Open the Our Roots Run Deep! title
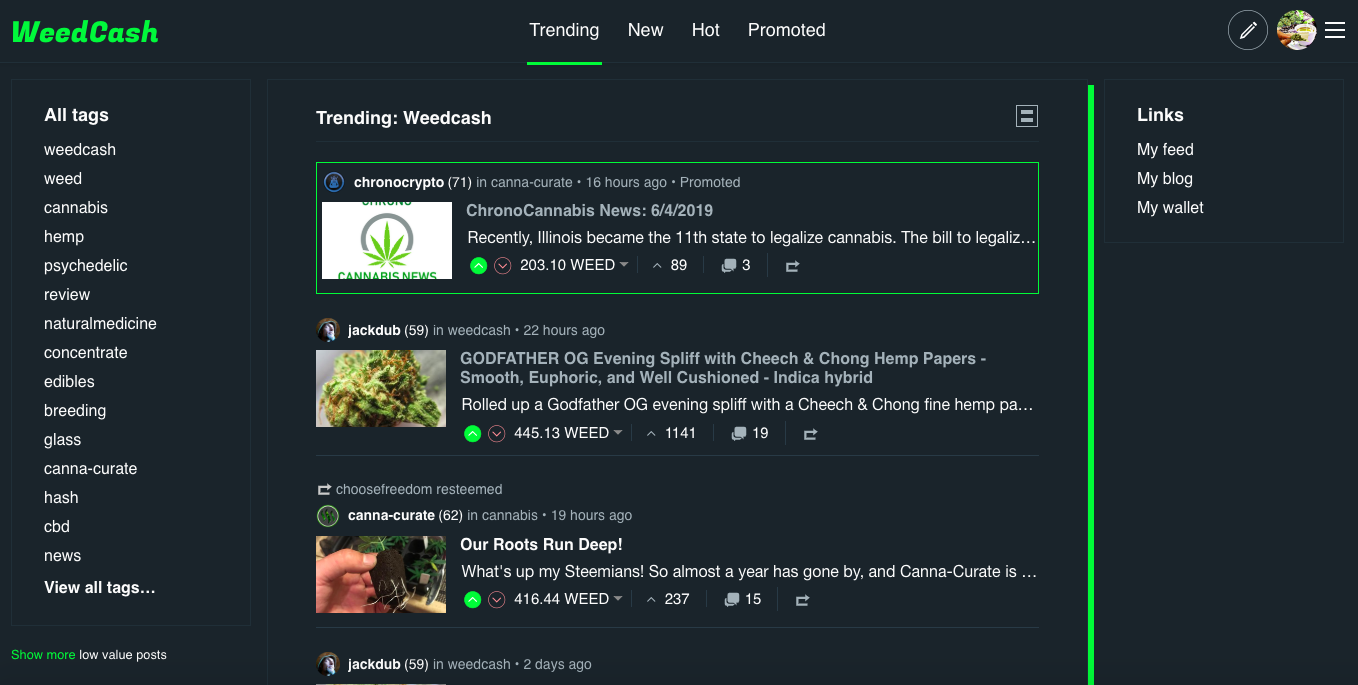The height and width of the screenshot is (685, 1358). [541, 545]
